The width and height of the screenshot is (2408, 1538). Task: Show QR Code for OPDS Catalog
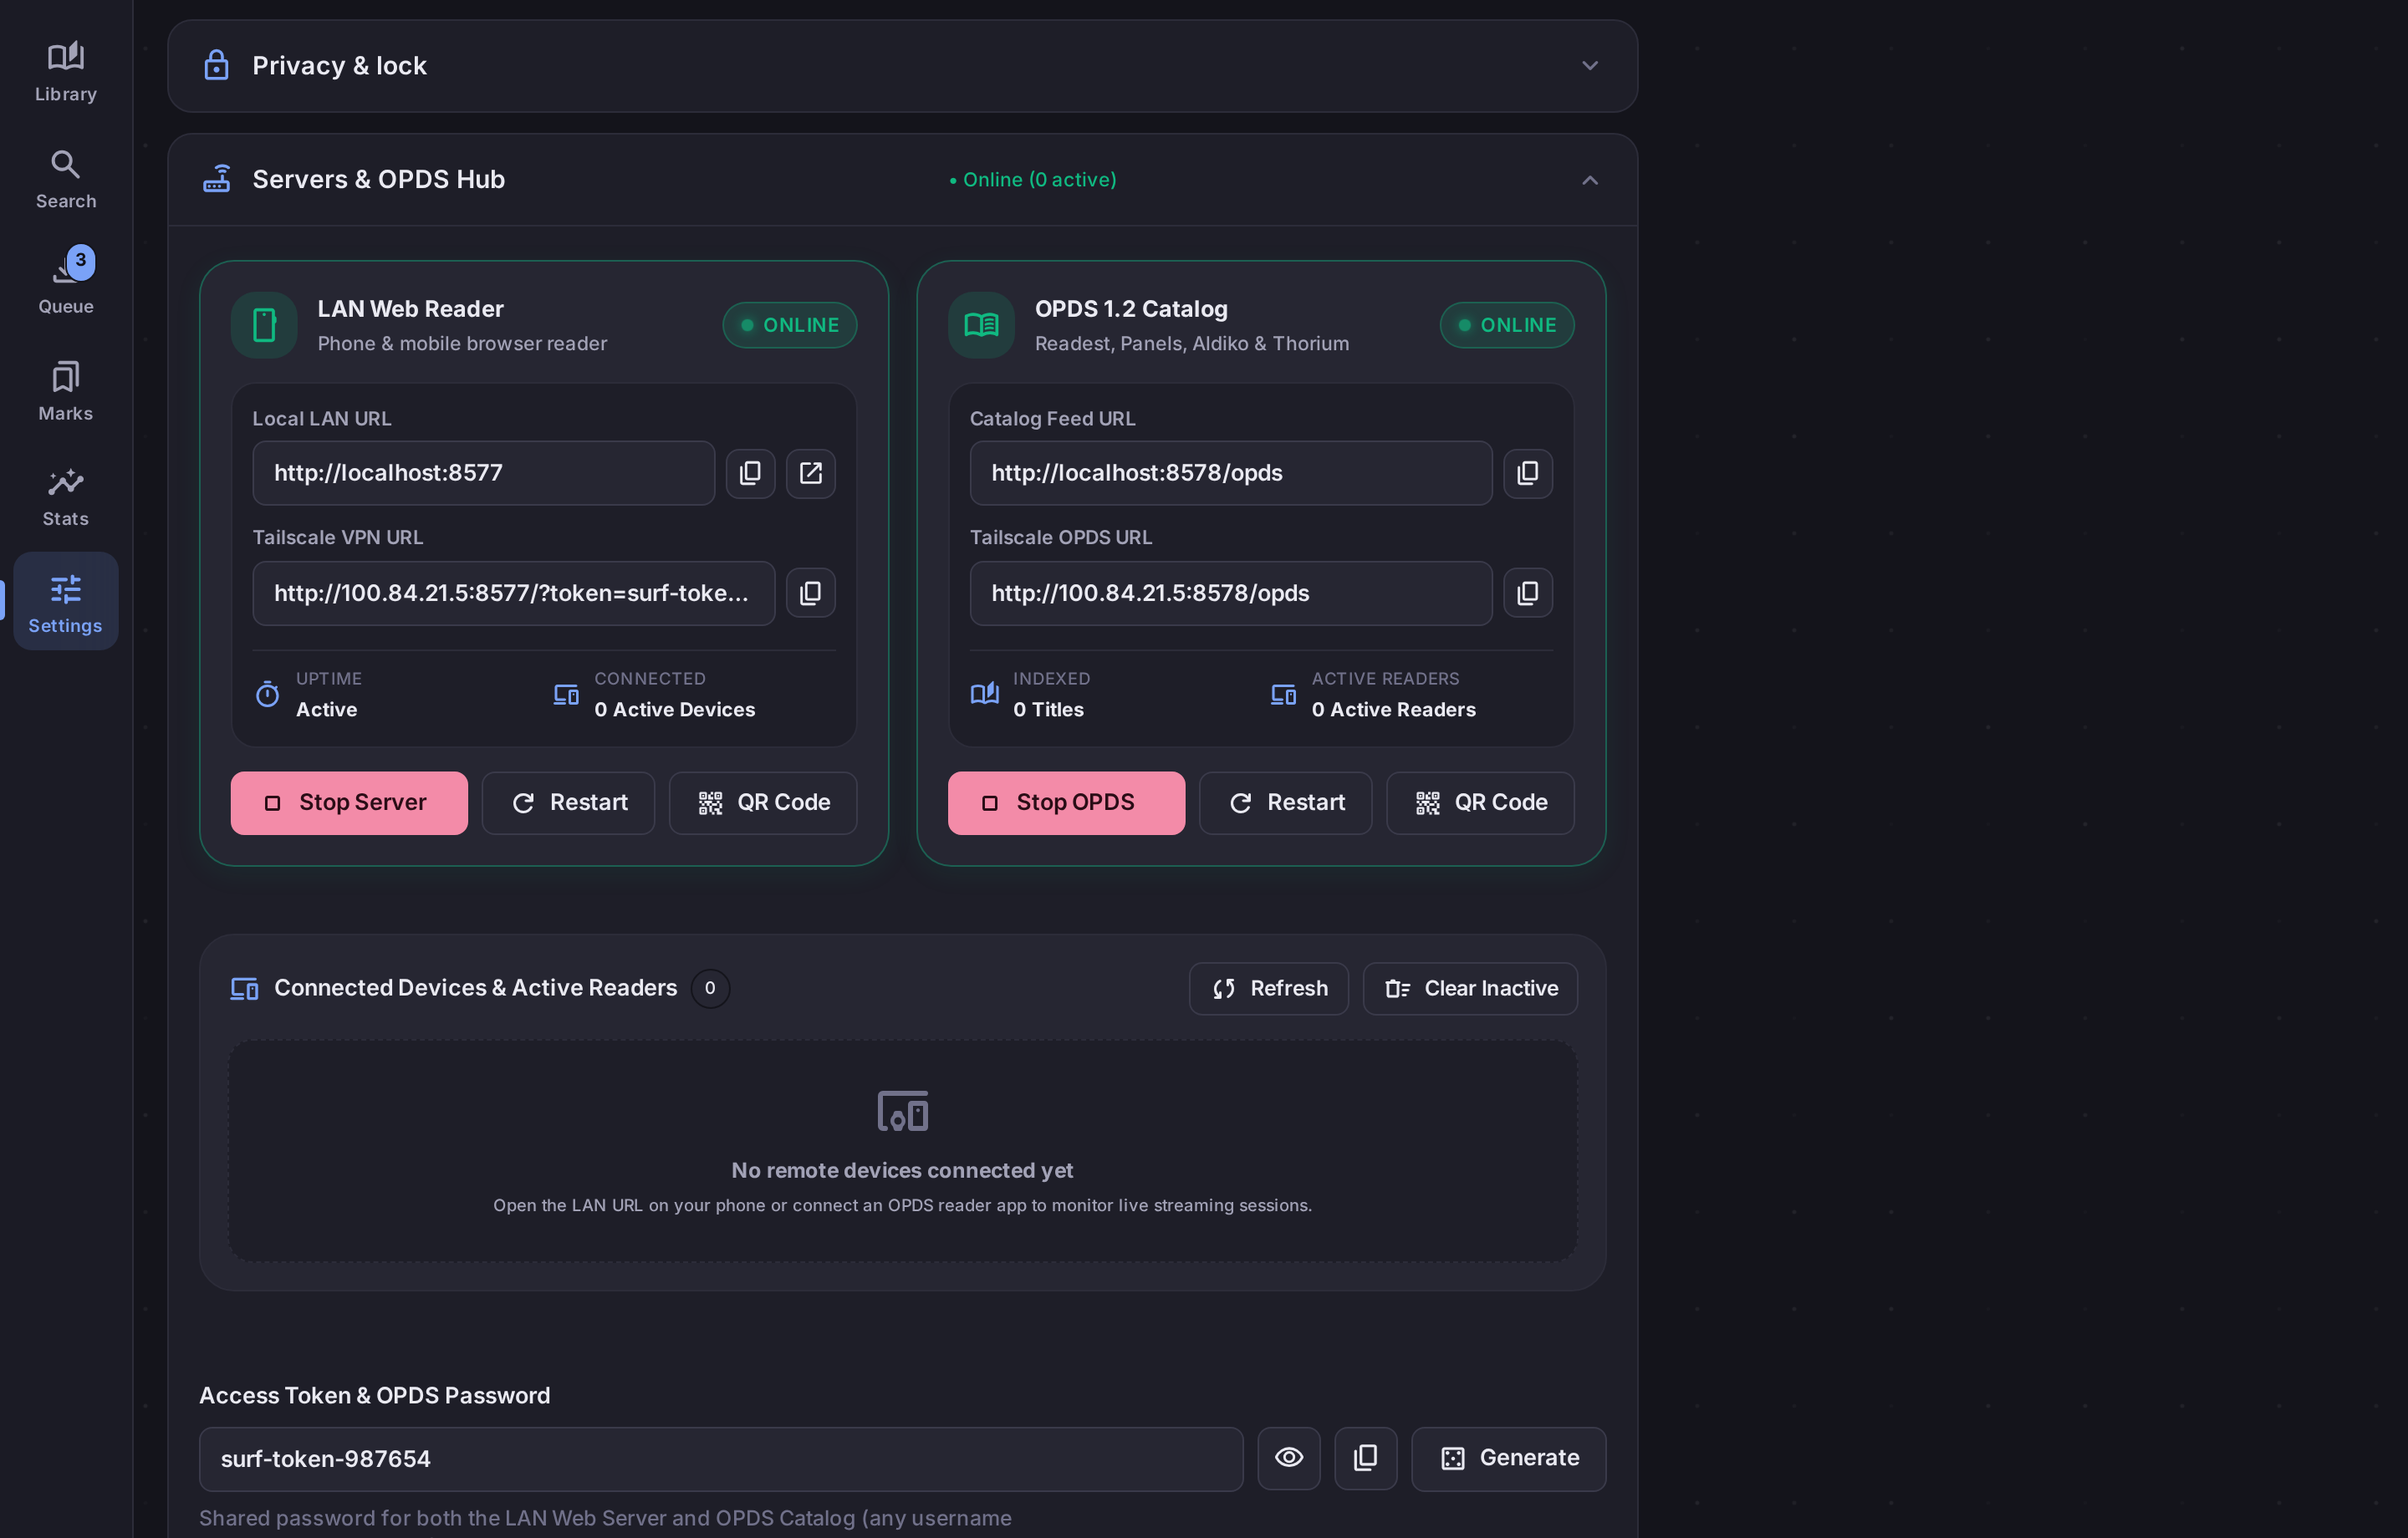pos(1480,803)
